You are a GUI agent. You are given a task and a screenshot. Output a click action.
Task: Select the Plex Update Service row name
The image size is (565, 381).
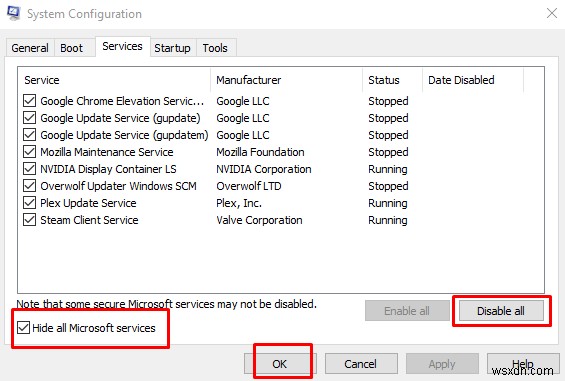pos(88,203)
